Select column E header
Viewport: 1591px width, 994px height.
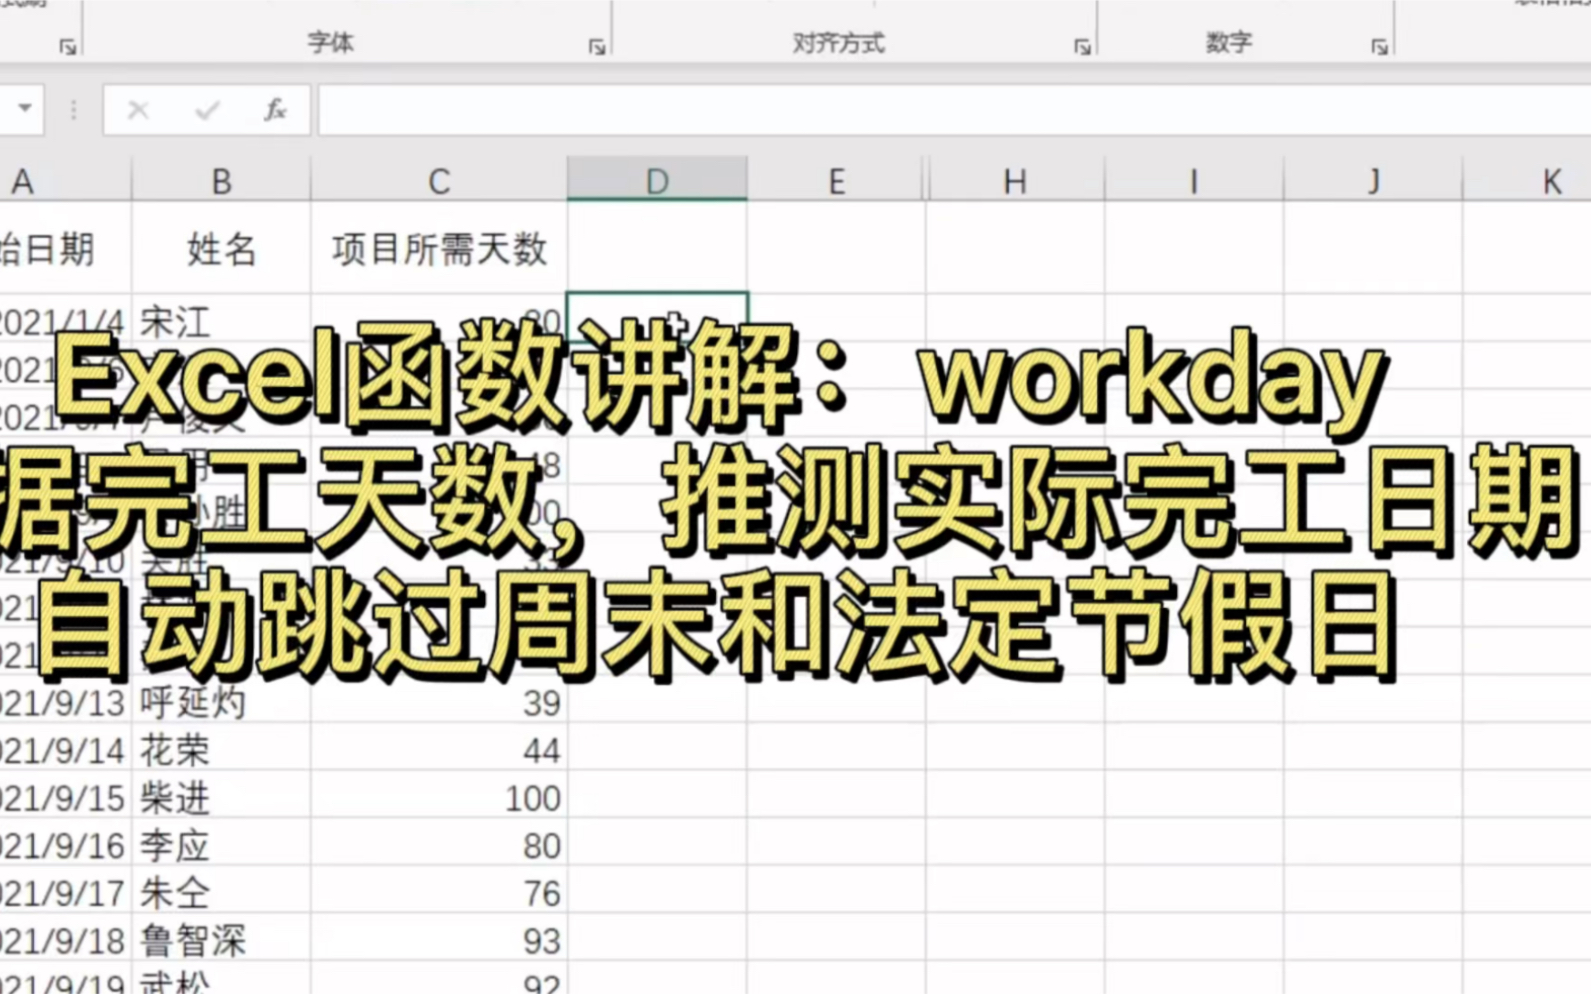pyautogui.click(x=837, y=181)
